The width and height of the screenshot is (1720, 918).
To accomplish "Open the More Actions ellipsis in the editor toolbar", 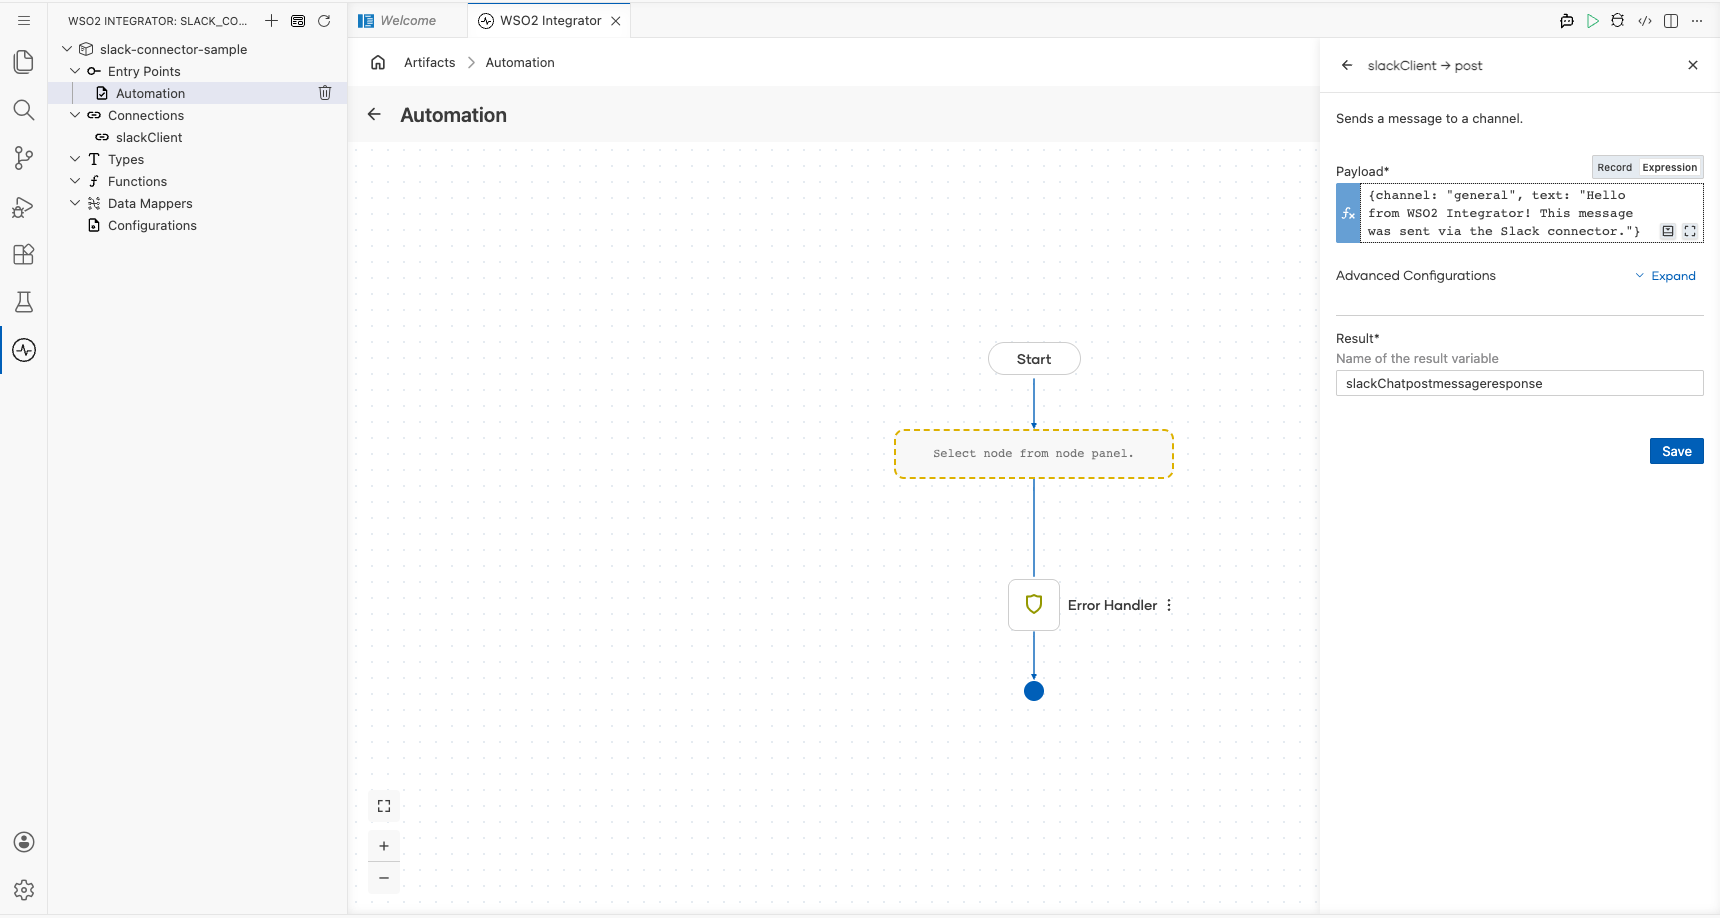I will pos(1697,20).
